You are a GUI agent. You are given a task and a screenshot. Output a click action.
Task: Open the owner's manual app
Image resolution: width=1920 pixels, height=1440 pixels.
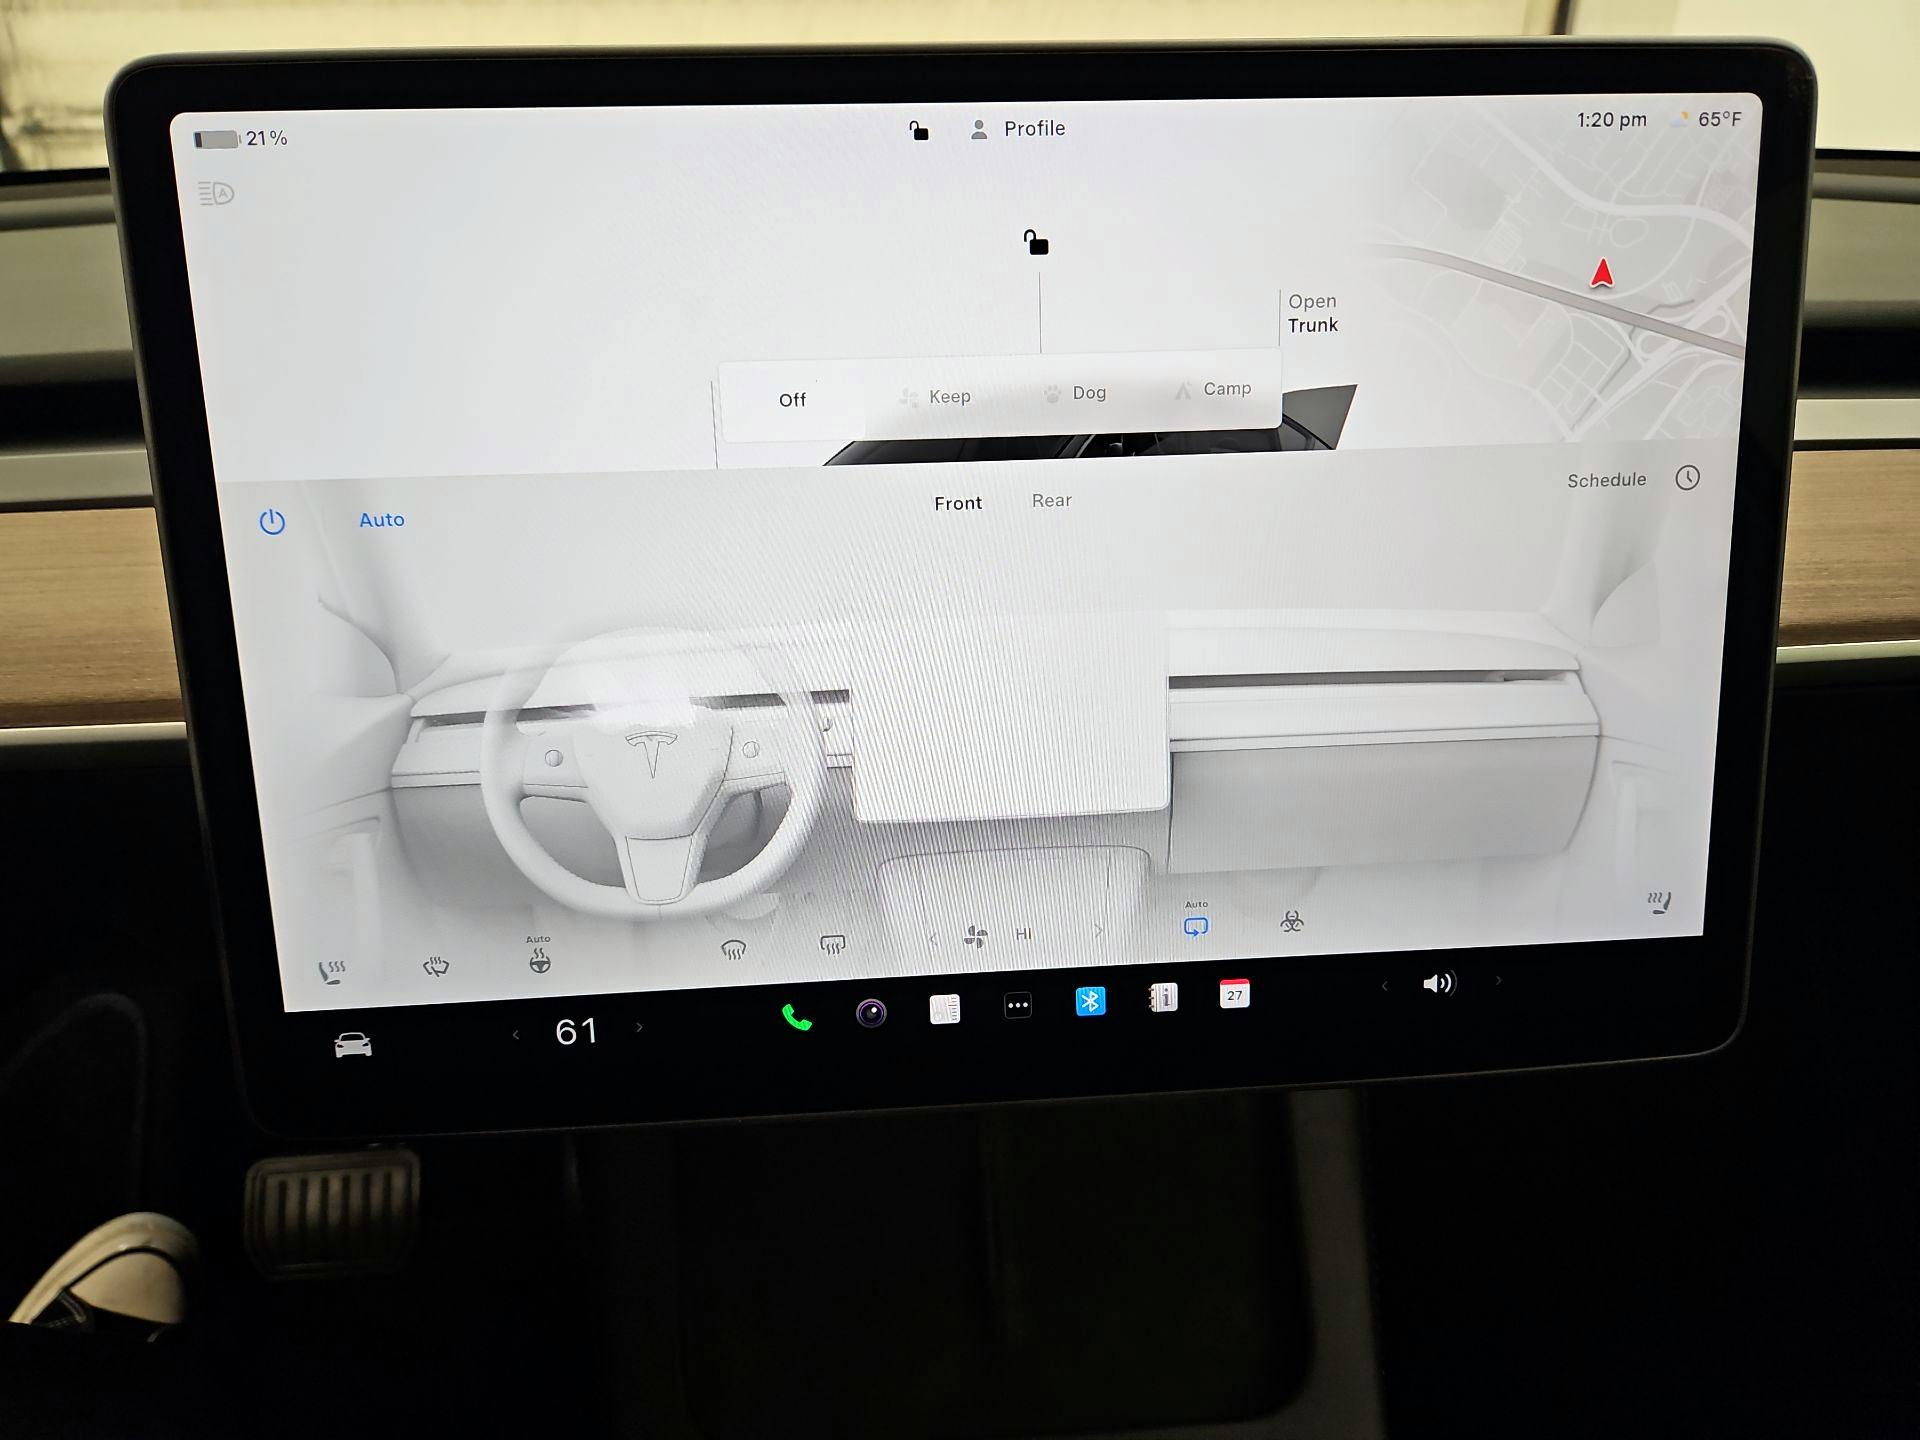pyautogui.click(x=1163, y=997)
